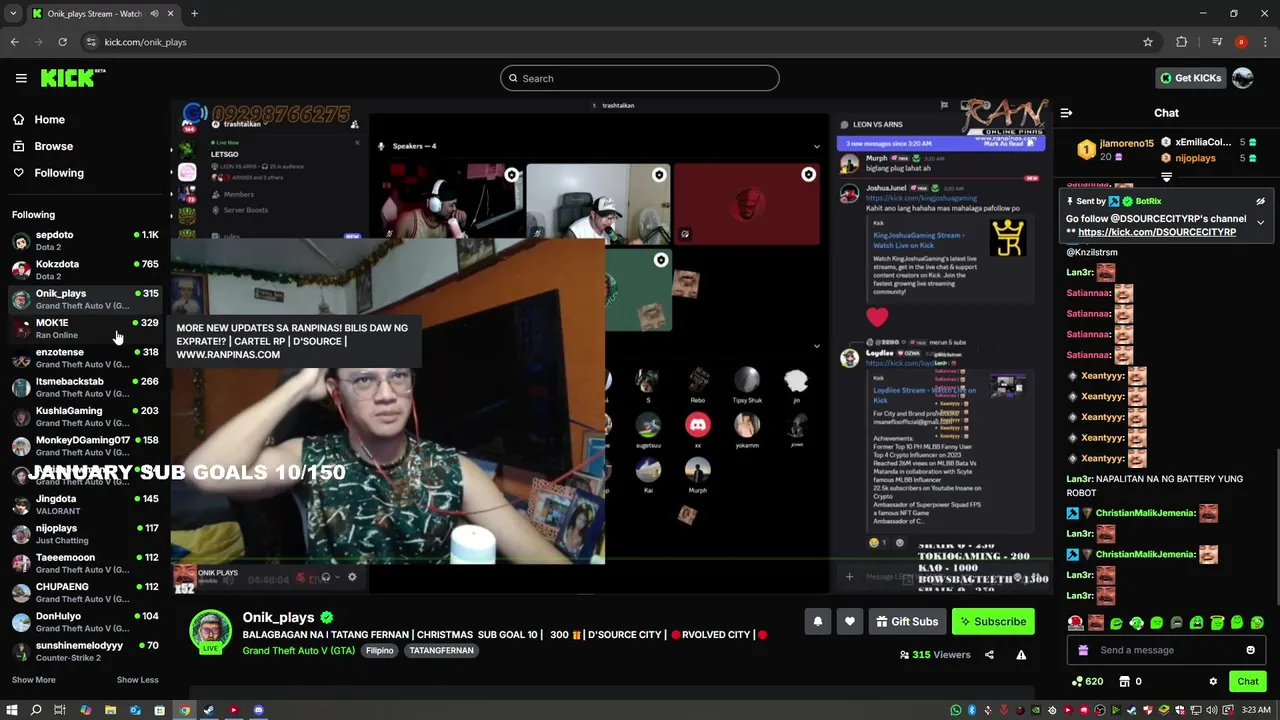Image resolution: width=1280 pixels, height=720 pixels.
Task: Toggle stream notifications bell
Action: [x=817, y=622]
